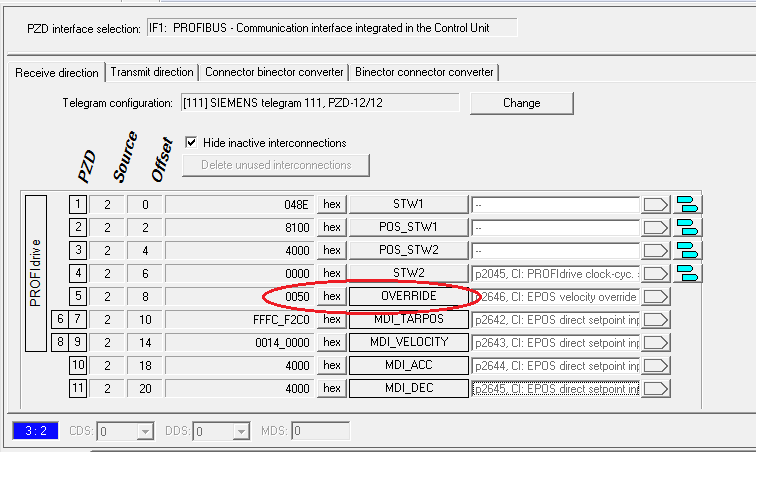Click the 0050 value in OVERRIDE row

coord(297,297)
